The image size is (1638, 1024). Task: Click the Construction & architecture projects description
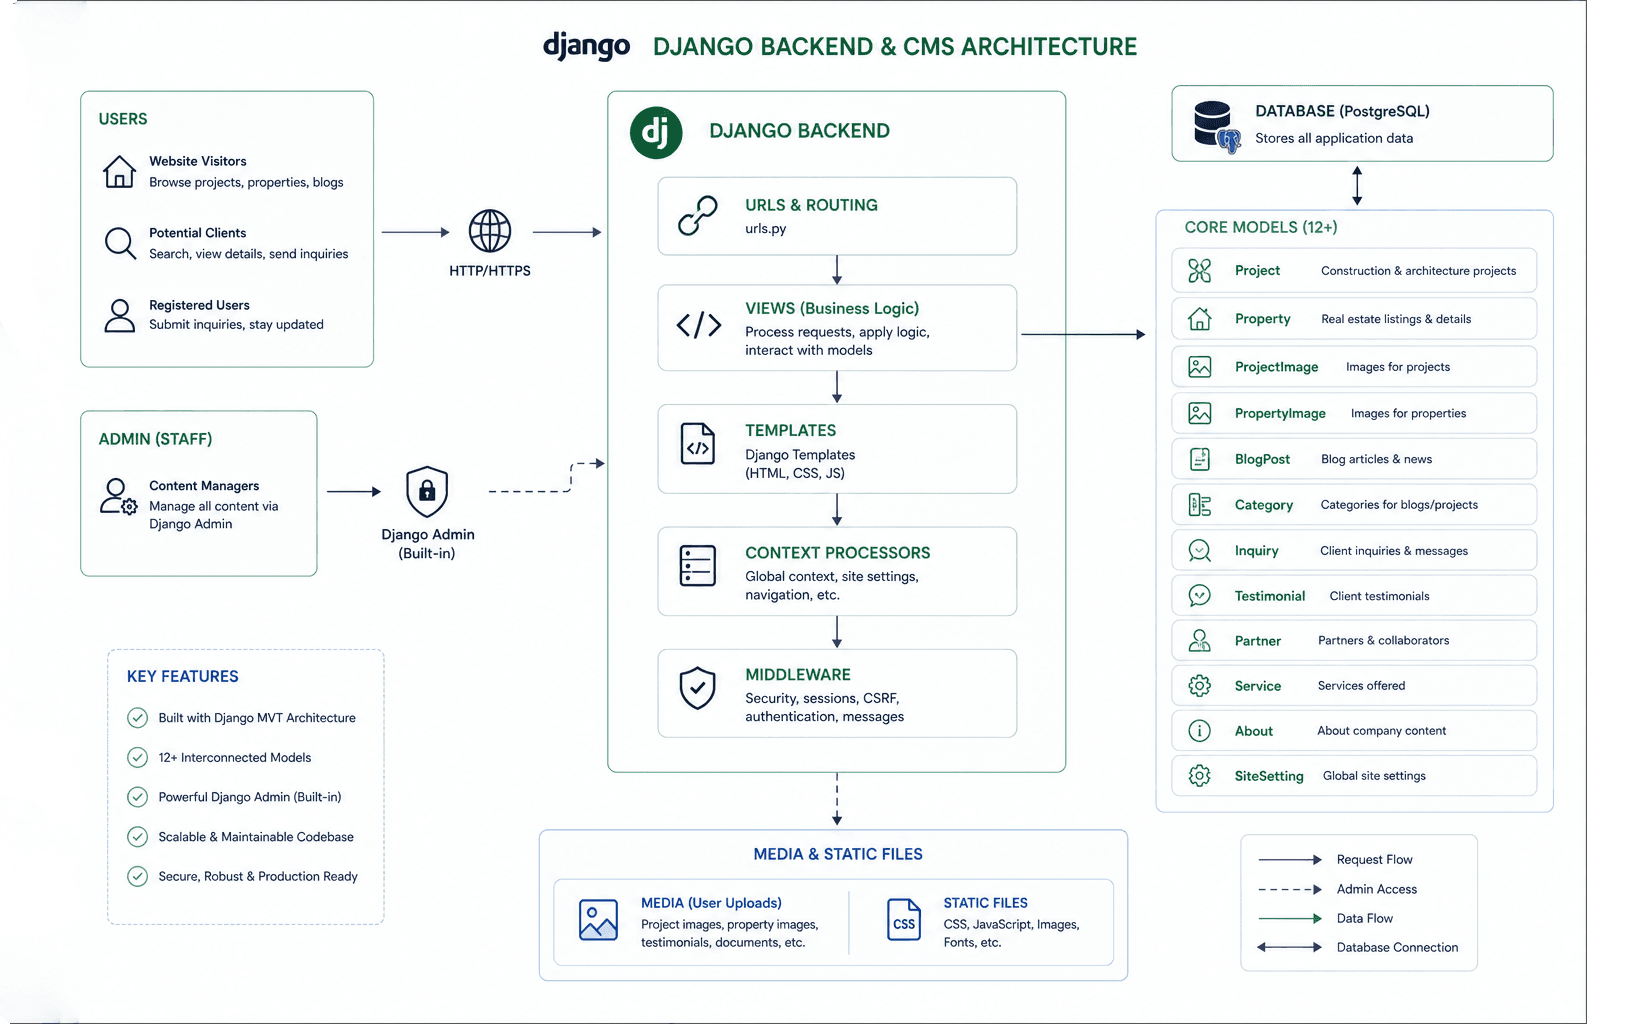tap(1418, 271)
